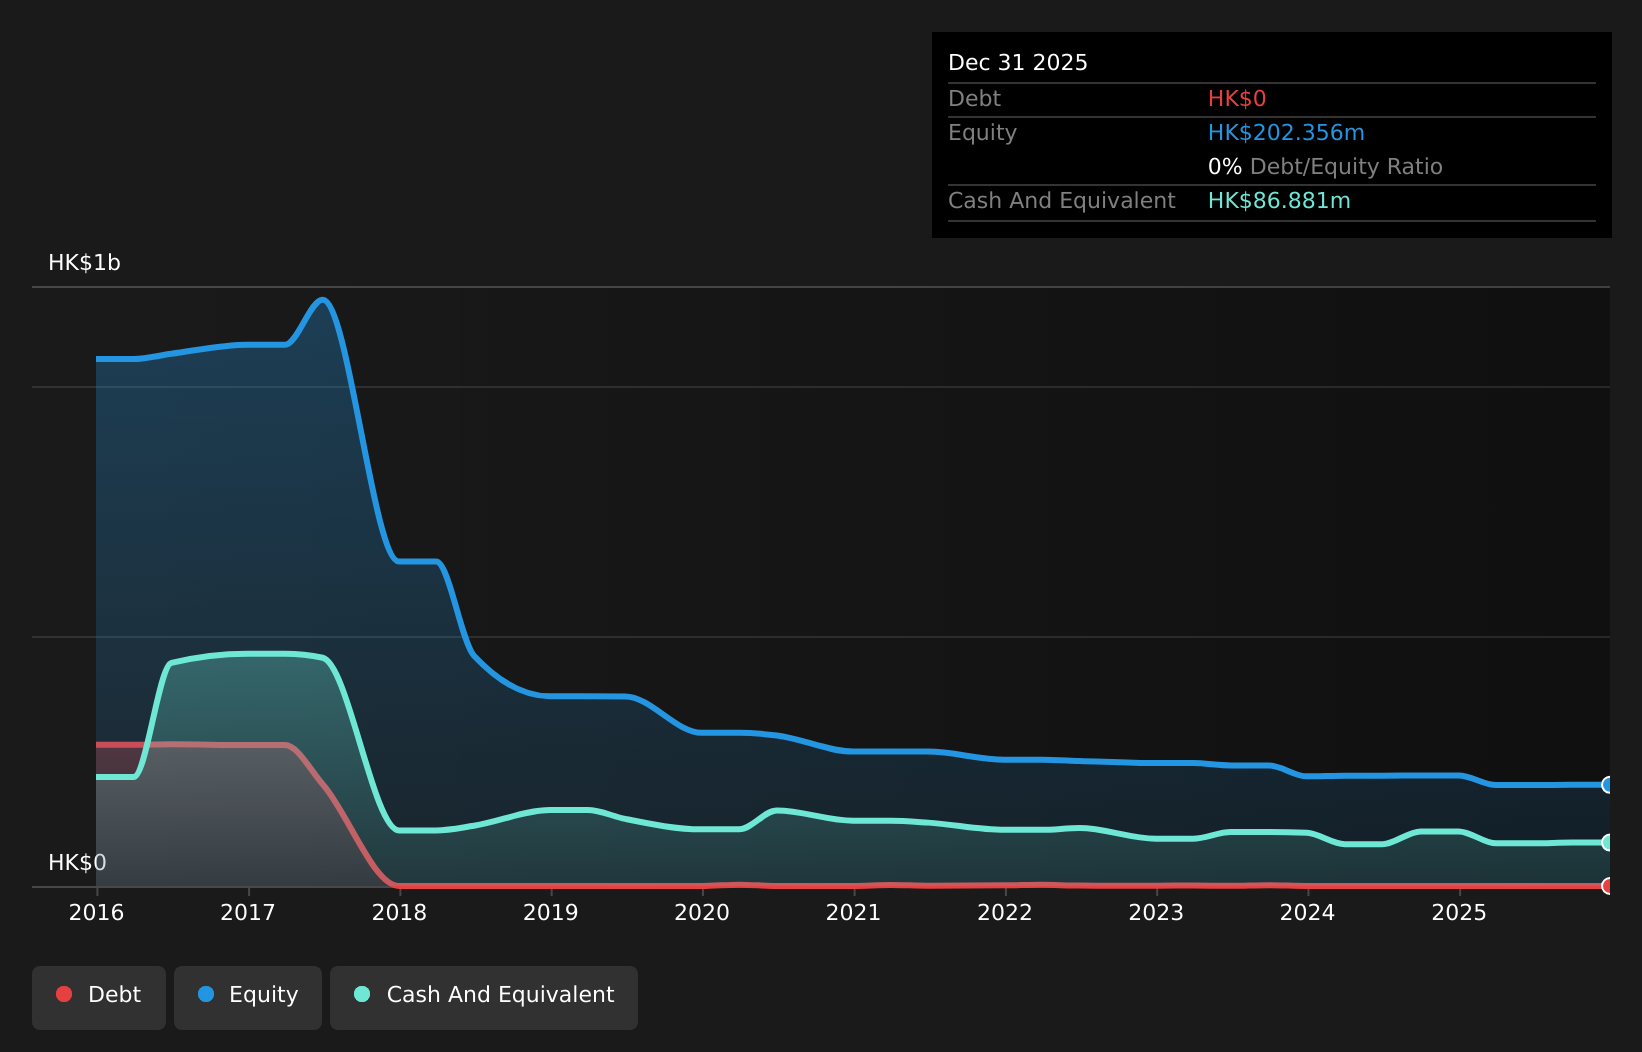Toggle the Cash And Equivalent legend button
1642x1052 pixels.
click(x=484, y=997)
